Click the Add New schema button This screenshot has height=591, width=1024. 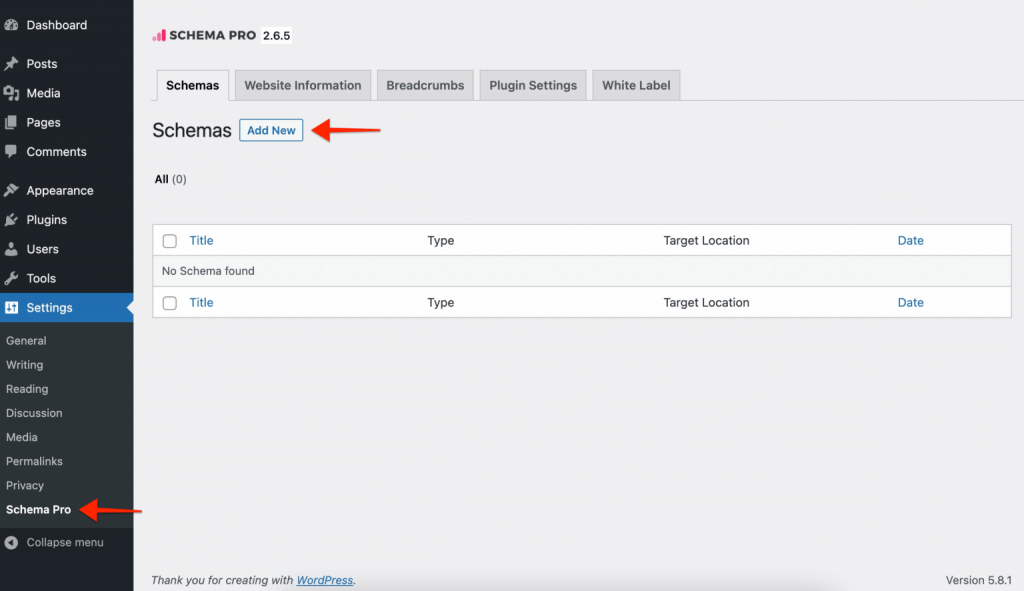(x=271, y=130)
